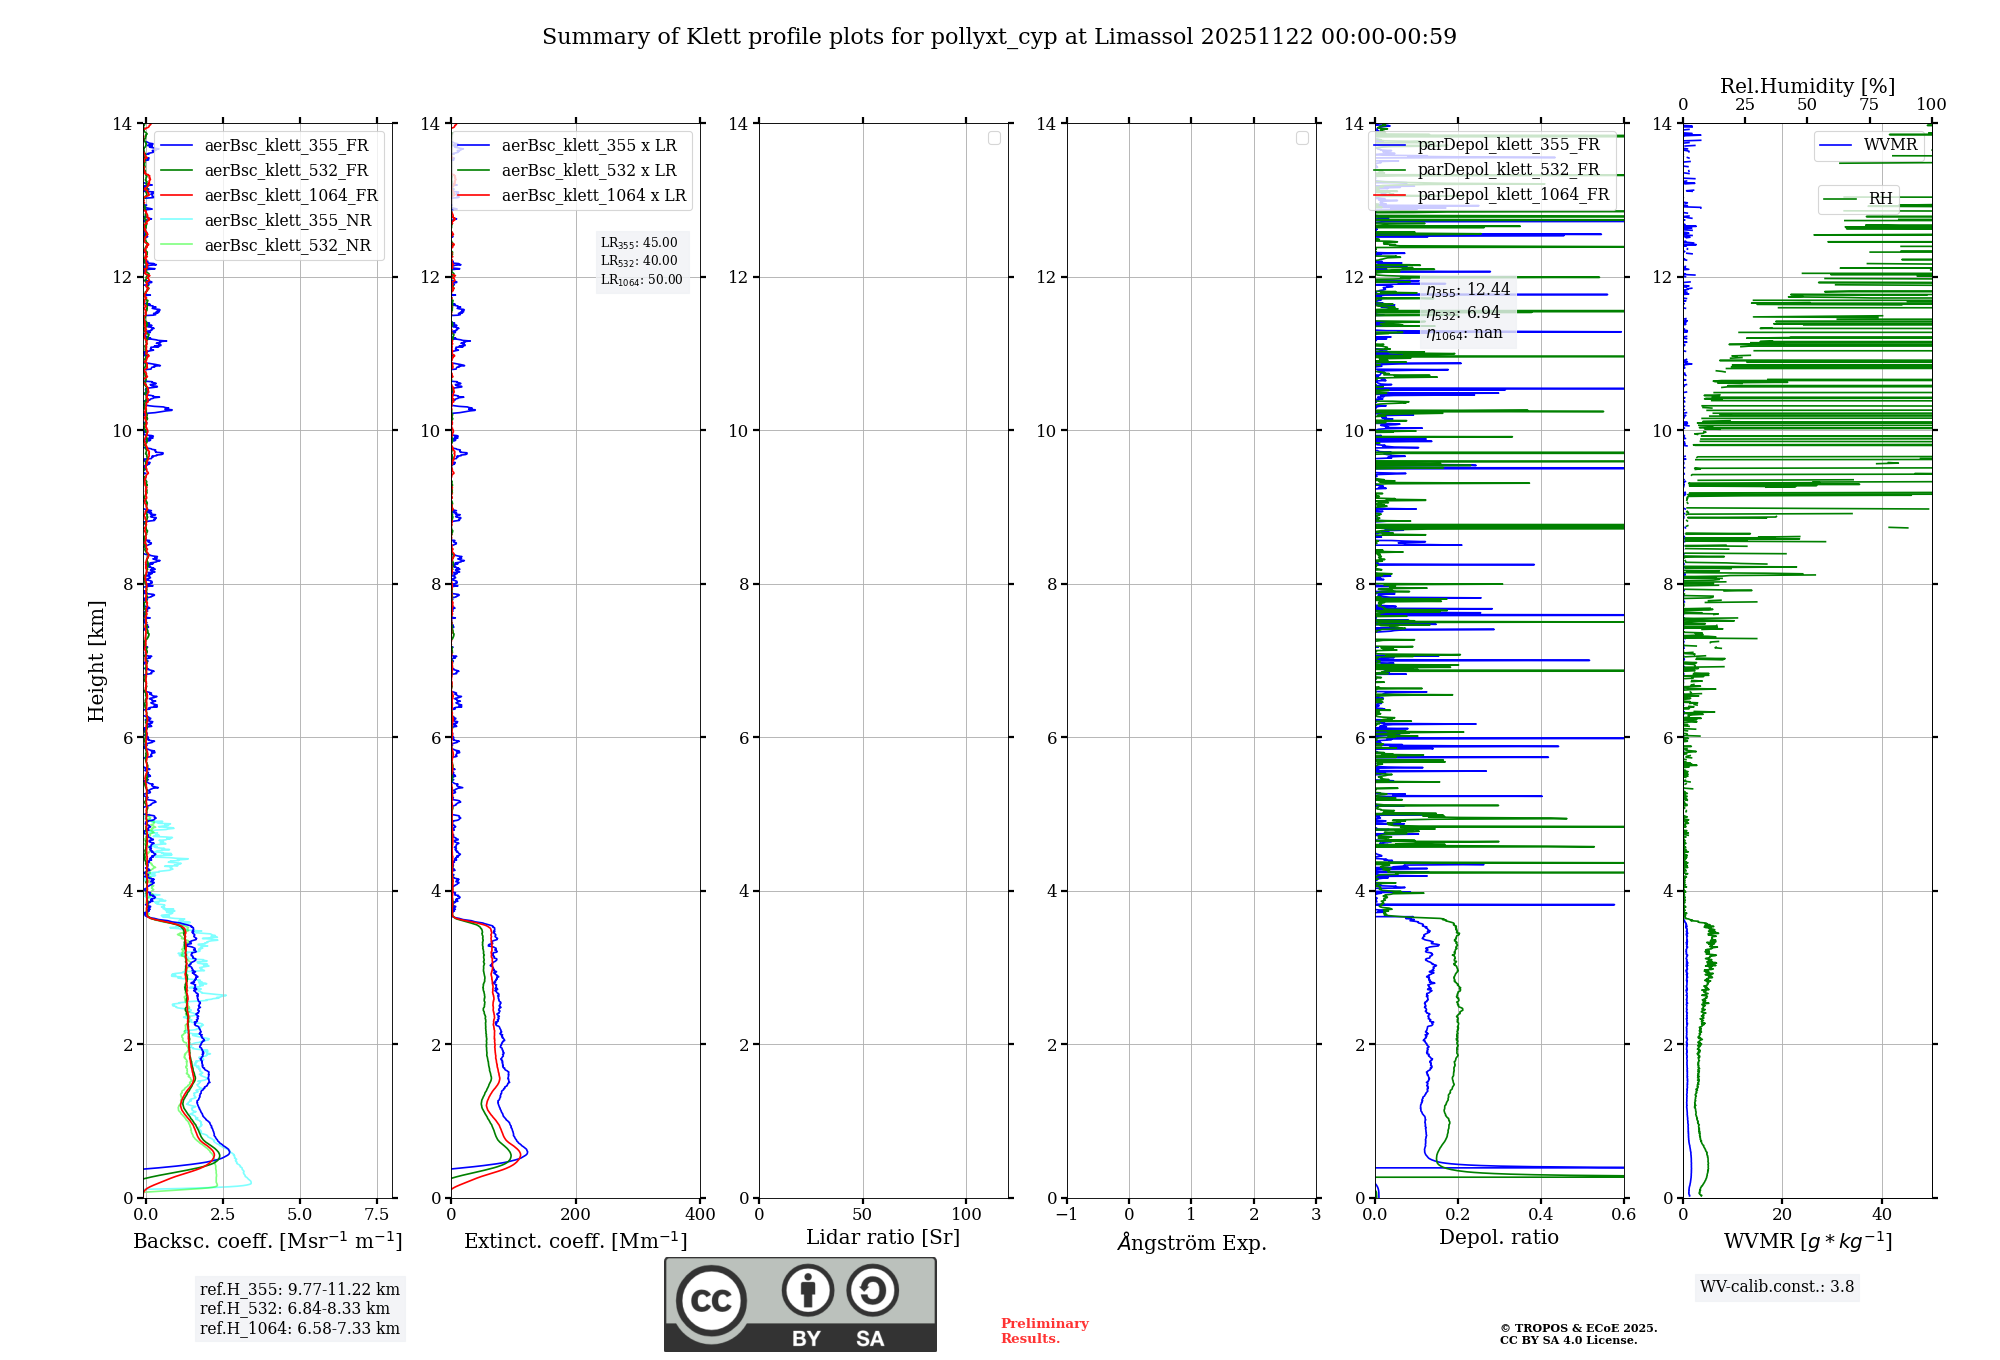This screenshot has width=2000, height=1360.
Task: Click the SA share-alike circular arrow icon
Action: (x=872, y=1291)
